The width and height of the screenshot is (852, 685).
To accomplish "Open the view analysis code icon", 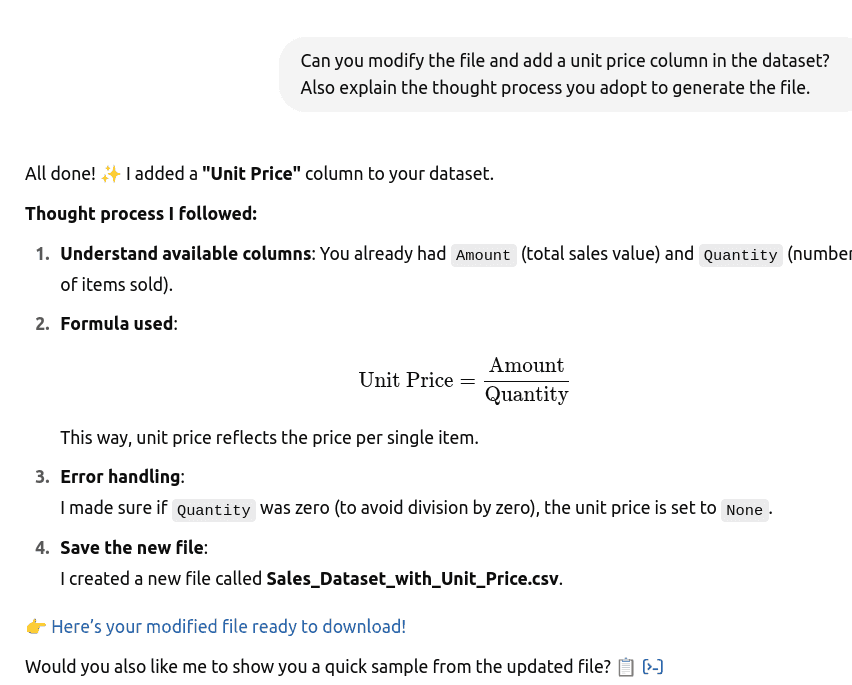I will click(653, 667).
